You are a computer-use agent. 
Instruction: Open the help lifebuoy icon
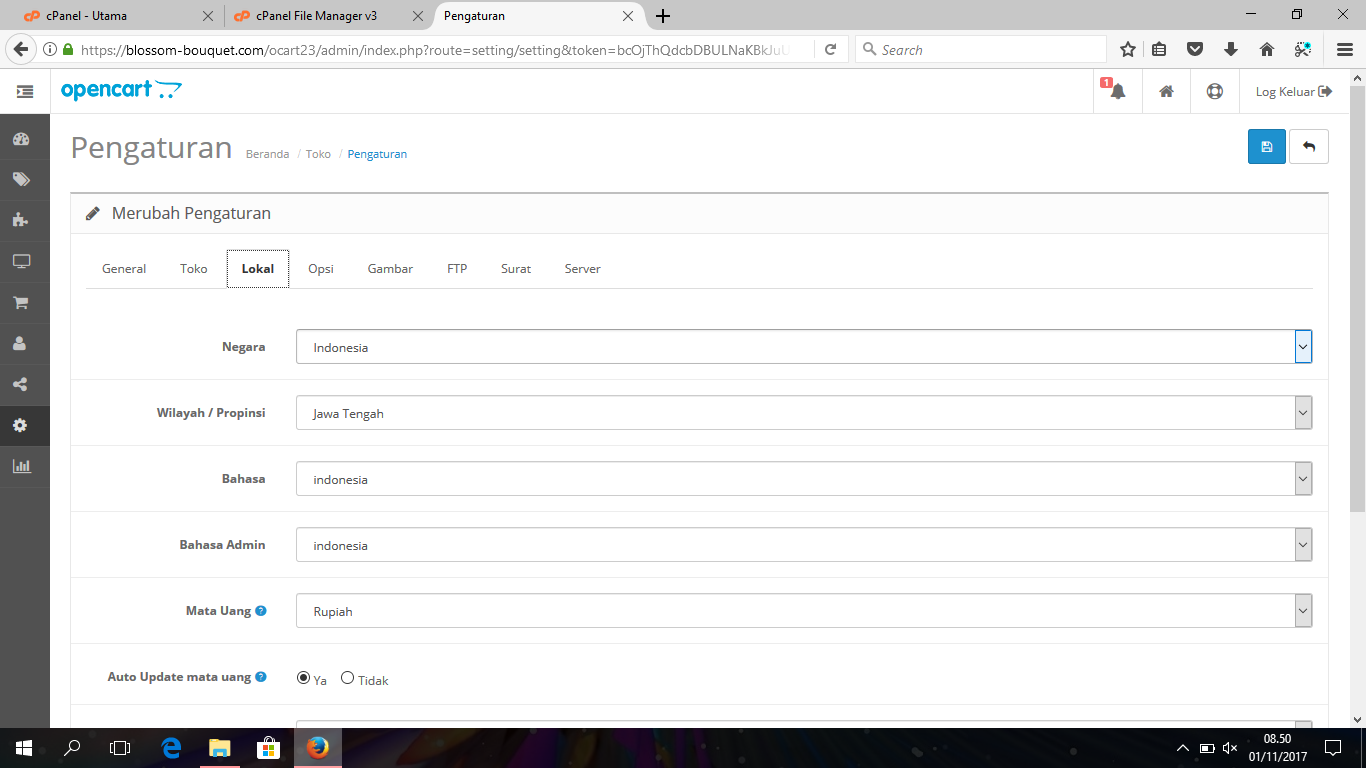(1215, 91)
